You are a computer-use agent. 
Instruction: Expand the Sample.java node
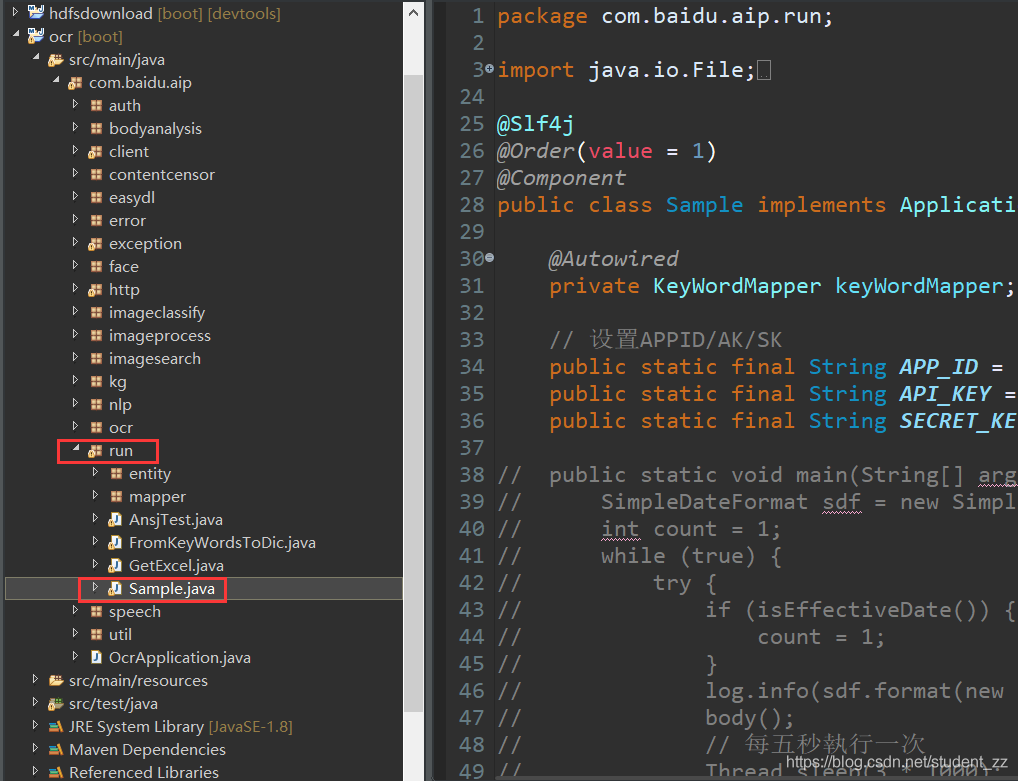pyautogui.click(x=95, y=587)
